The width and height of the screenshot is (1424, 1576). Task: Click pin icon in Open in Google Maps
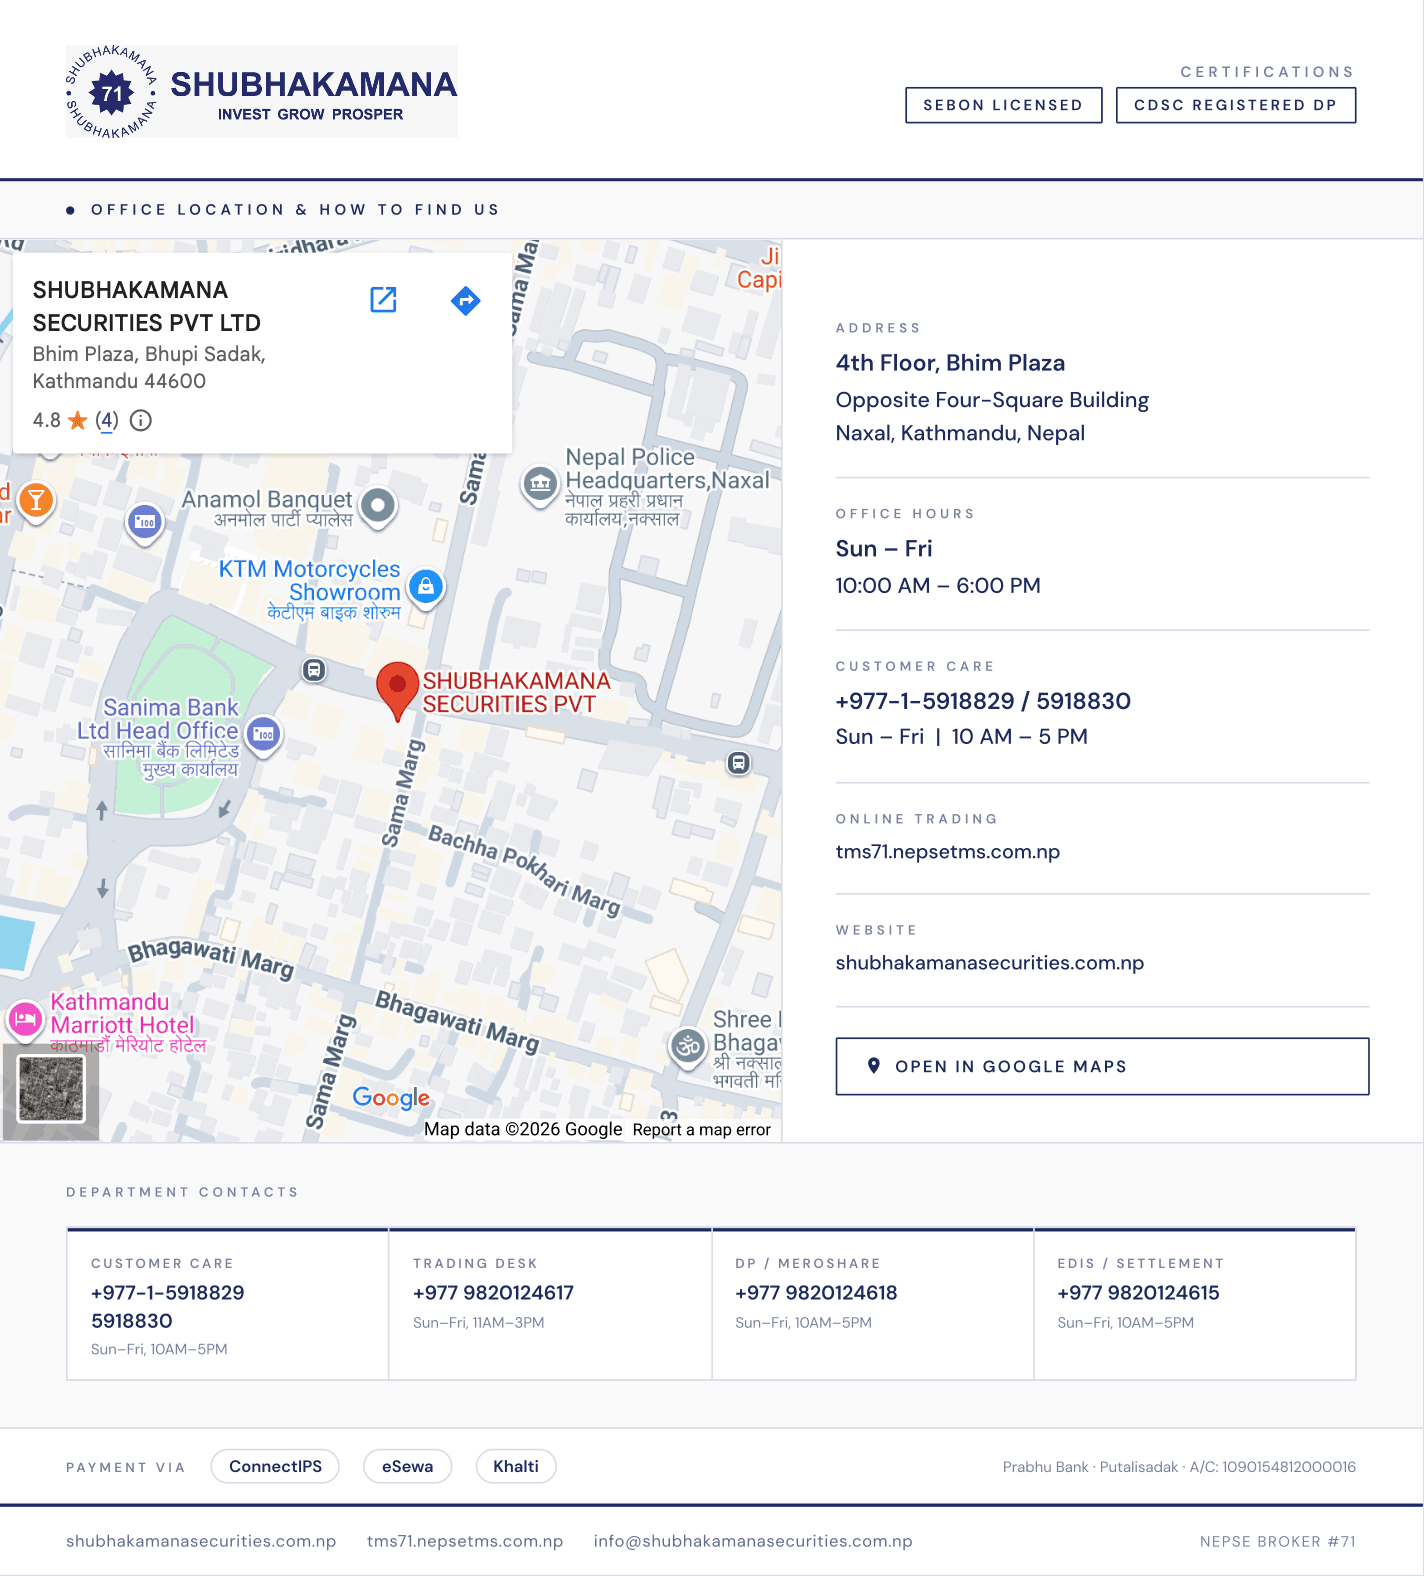pos(874,1066)
